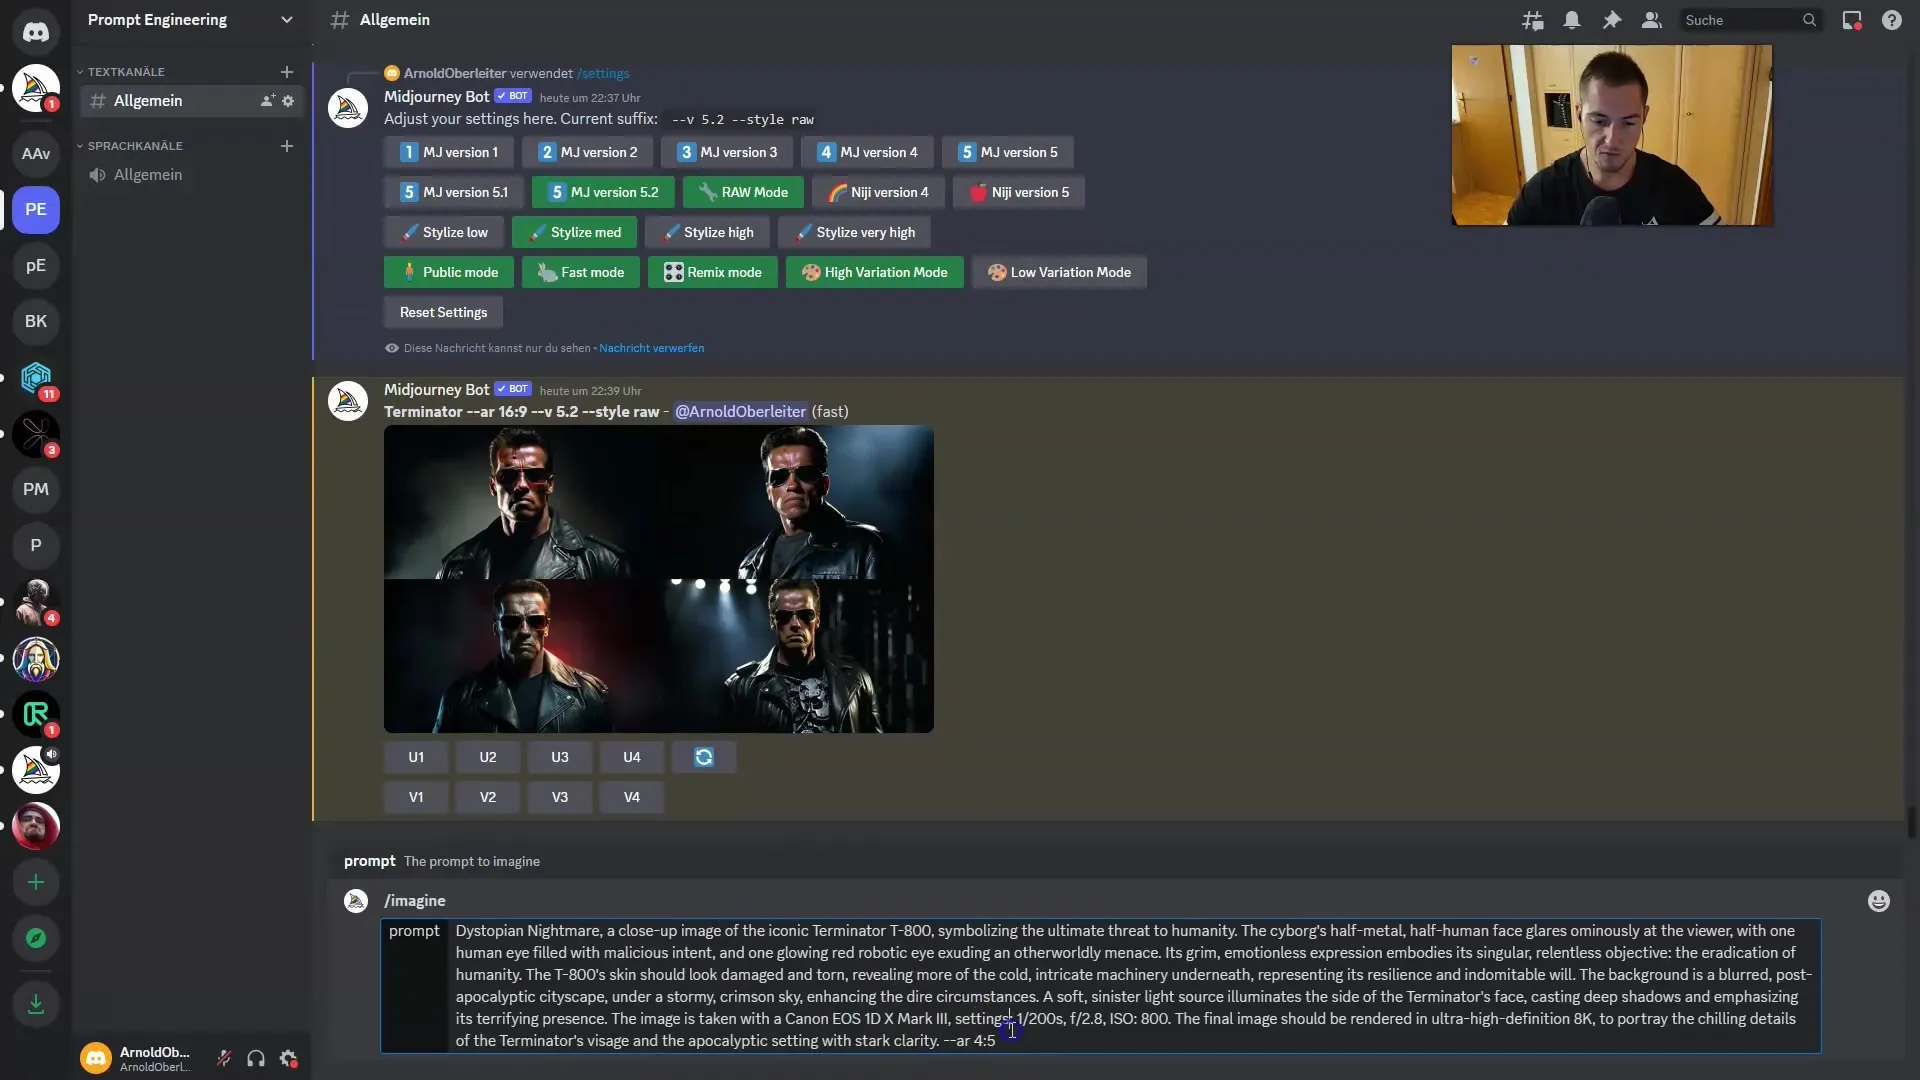This screenshot has height=1080, width=1920.
Task: Upscale fourth image with U4
Action: point(632,757)
